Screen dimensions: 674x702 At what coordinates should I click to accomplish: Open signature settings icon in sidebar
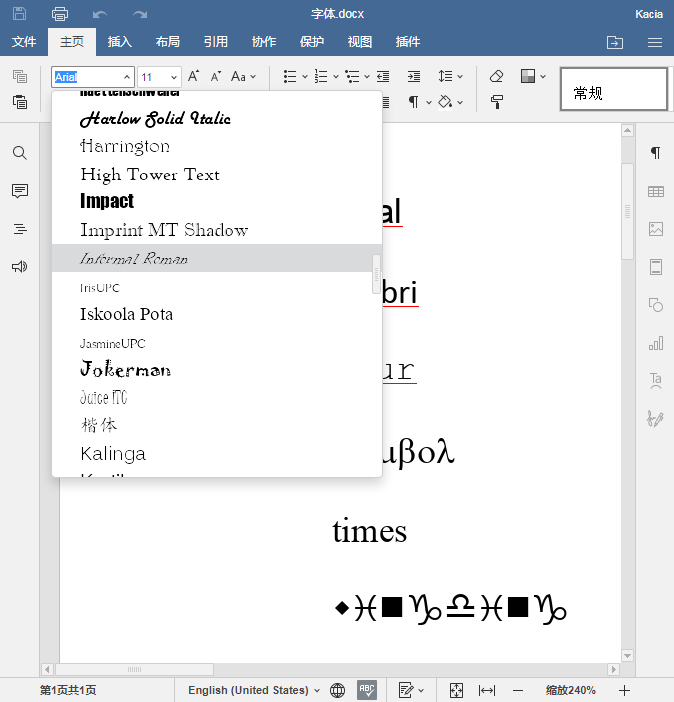[x=655, y=419]
